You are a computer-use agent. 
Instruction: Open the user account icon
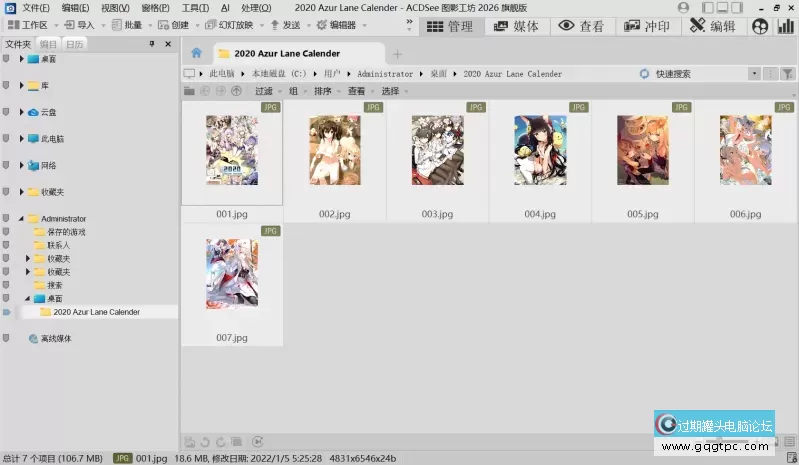(x=683, y=8)
